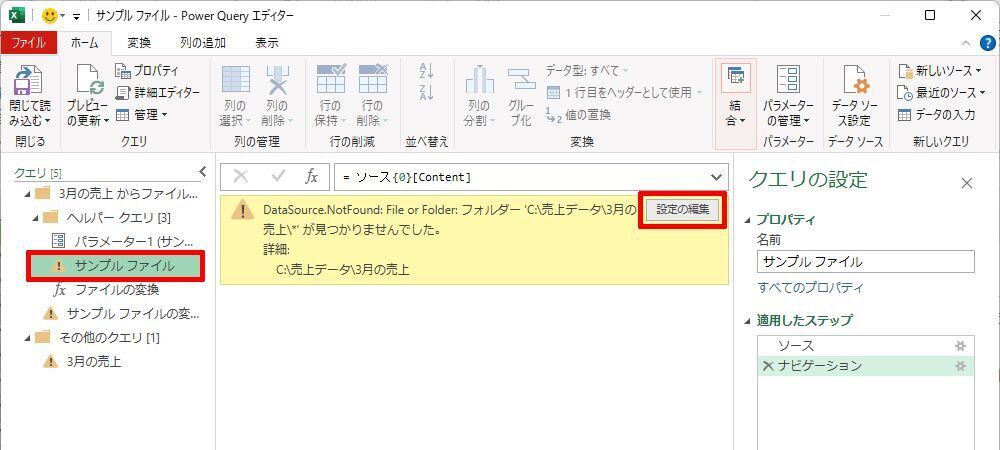Open the File (ファイル) tab

click(29, 43)
